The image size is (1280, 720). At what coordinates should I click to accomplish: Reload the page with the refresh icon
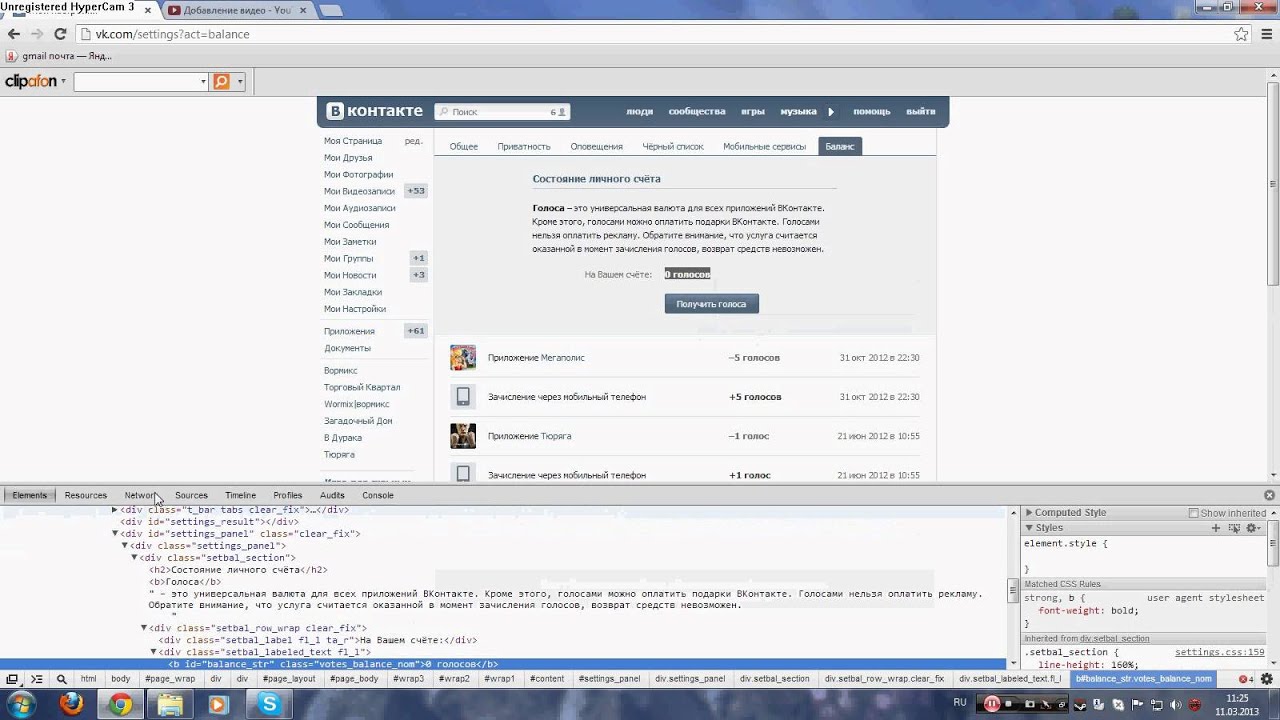pos(60,34)
